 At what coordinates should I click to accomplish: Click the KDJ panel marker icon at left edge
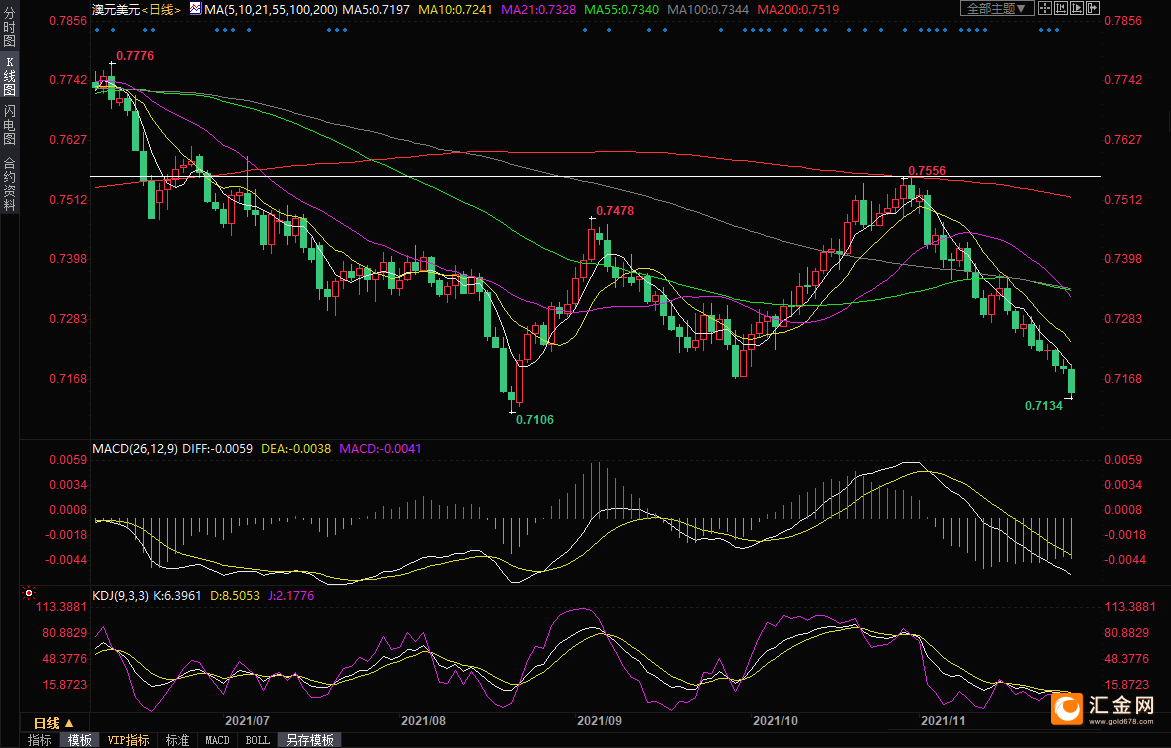(x=30, y=593)
